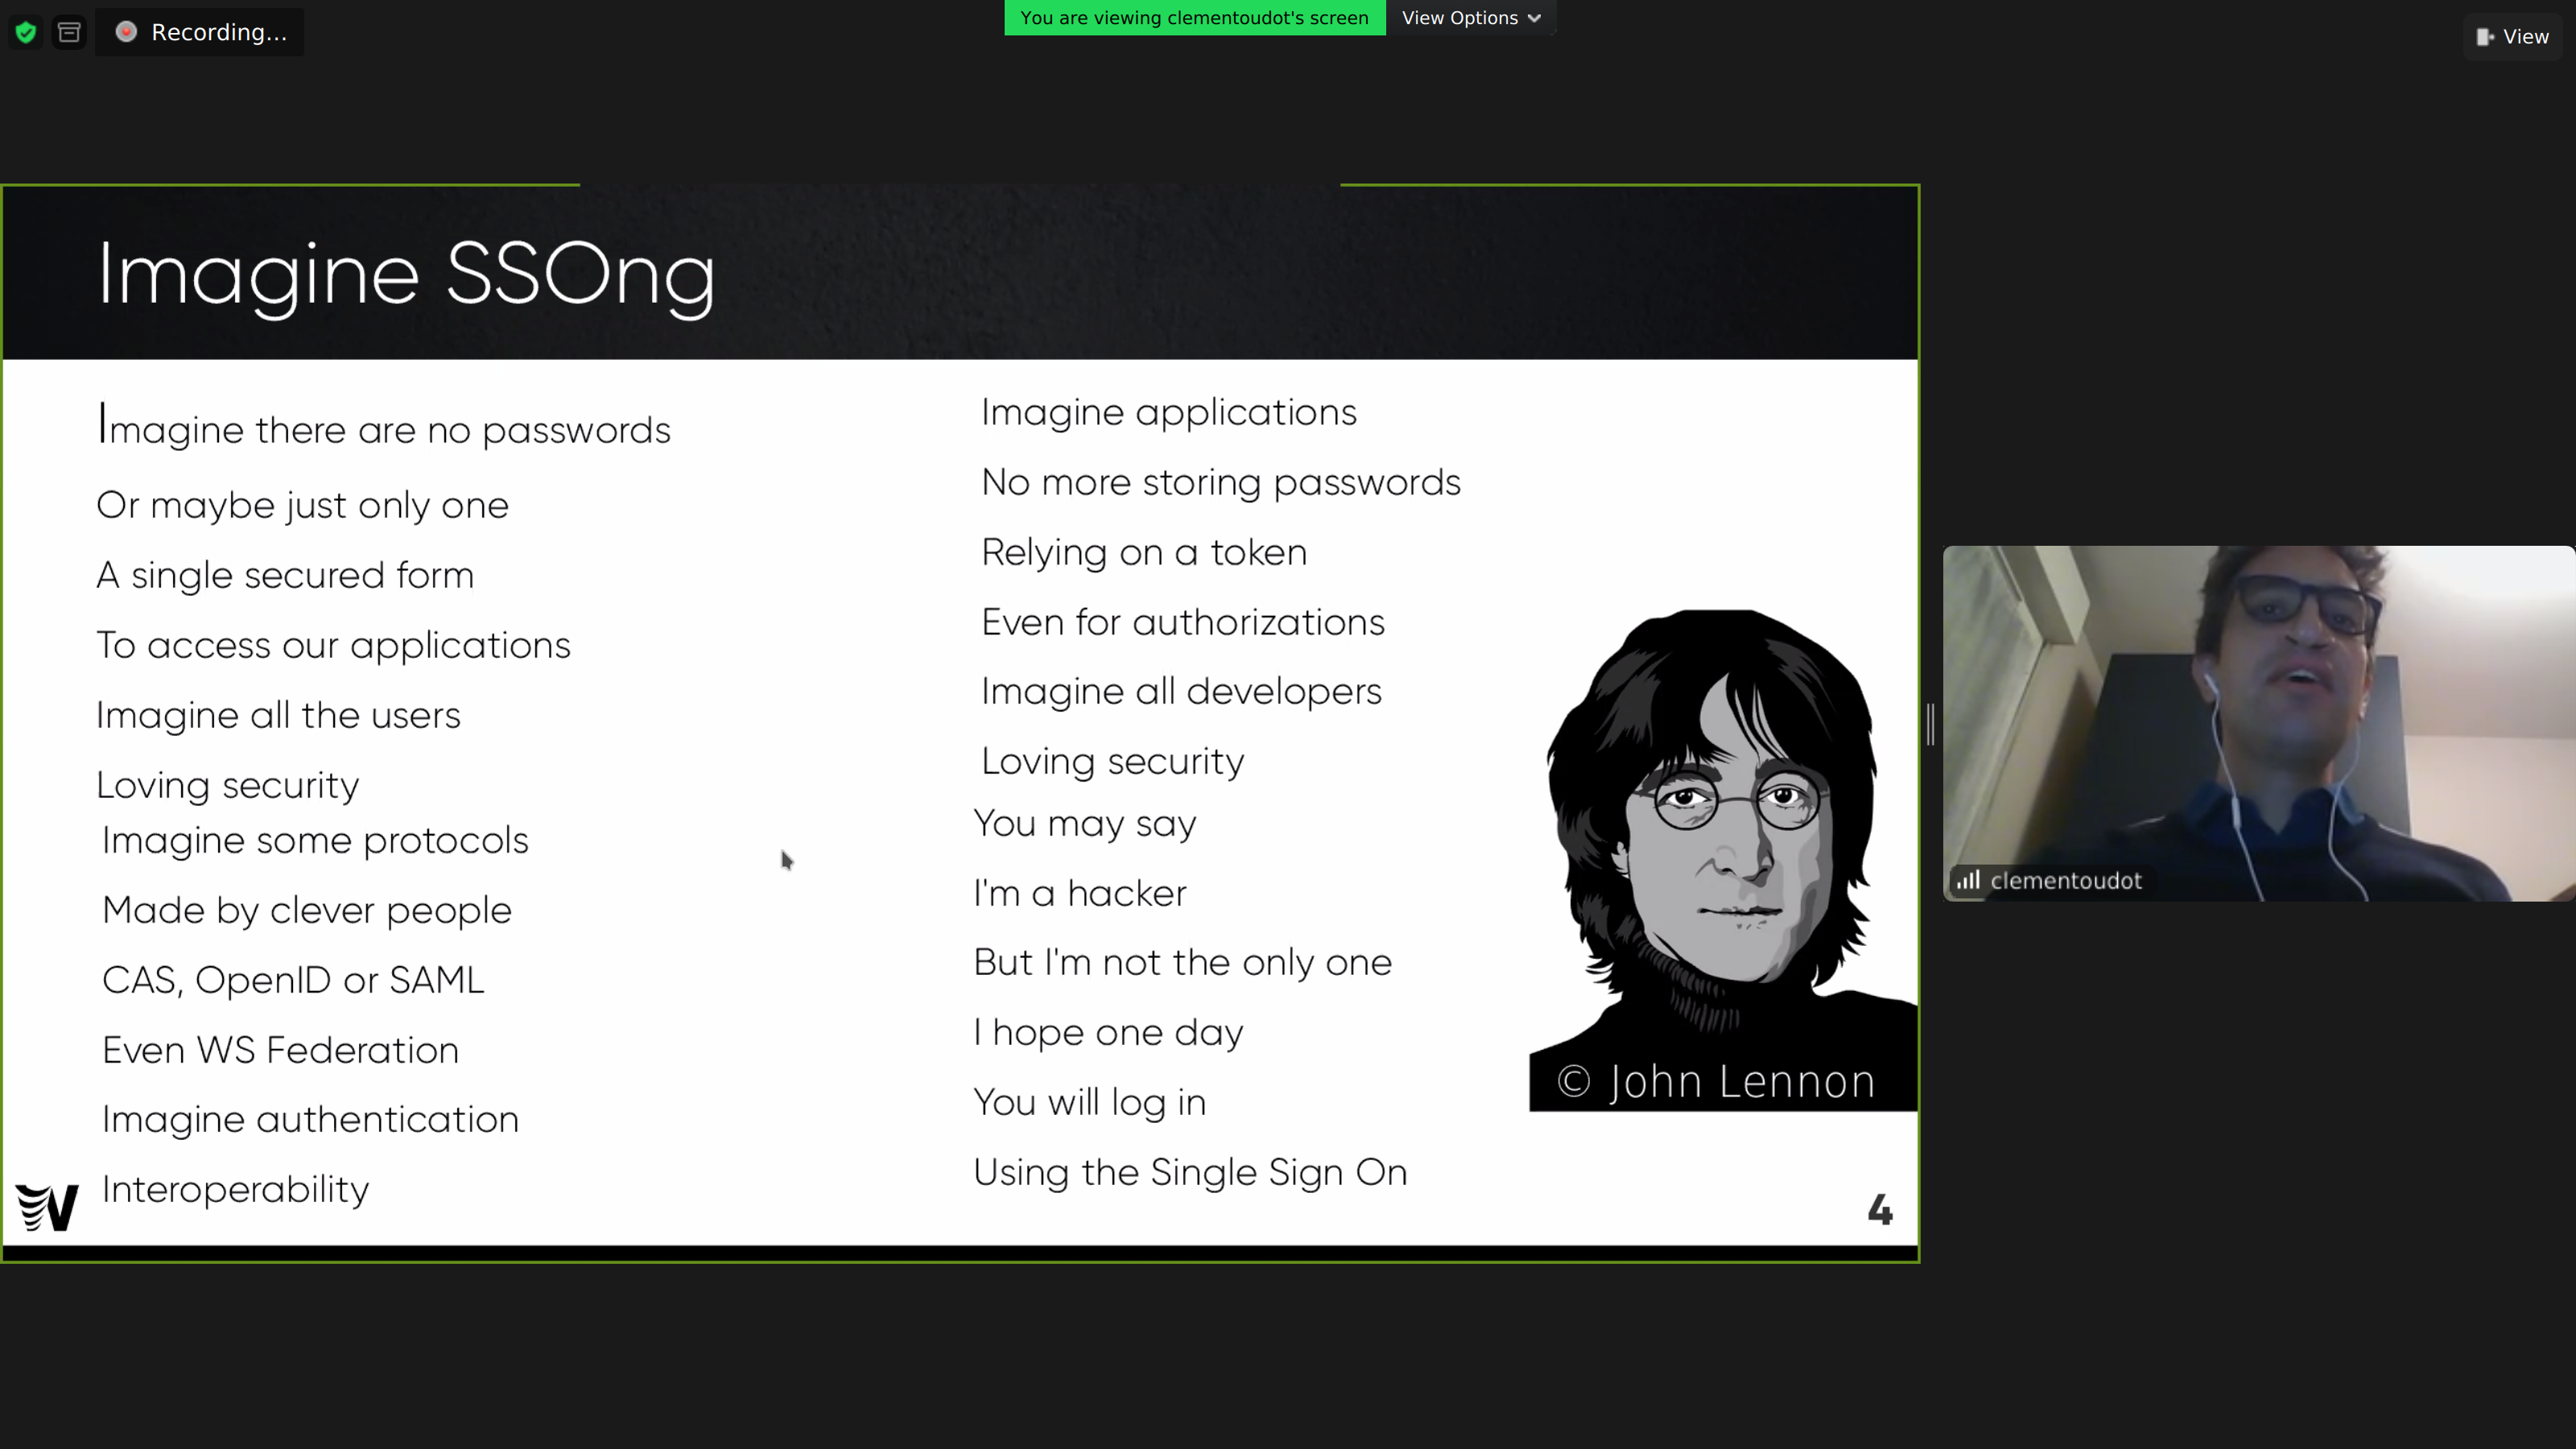The height and width of the screenshot is (1449, 2576).
Task: Select clementoudot's webcam video thumbnail
Action: [x=2259, y=723]
